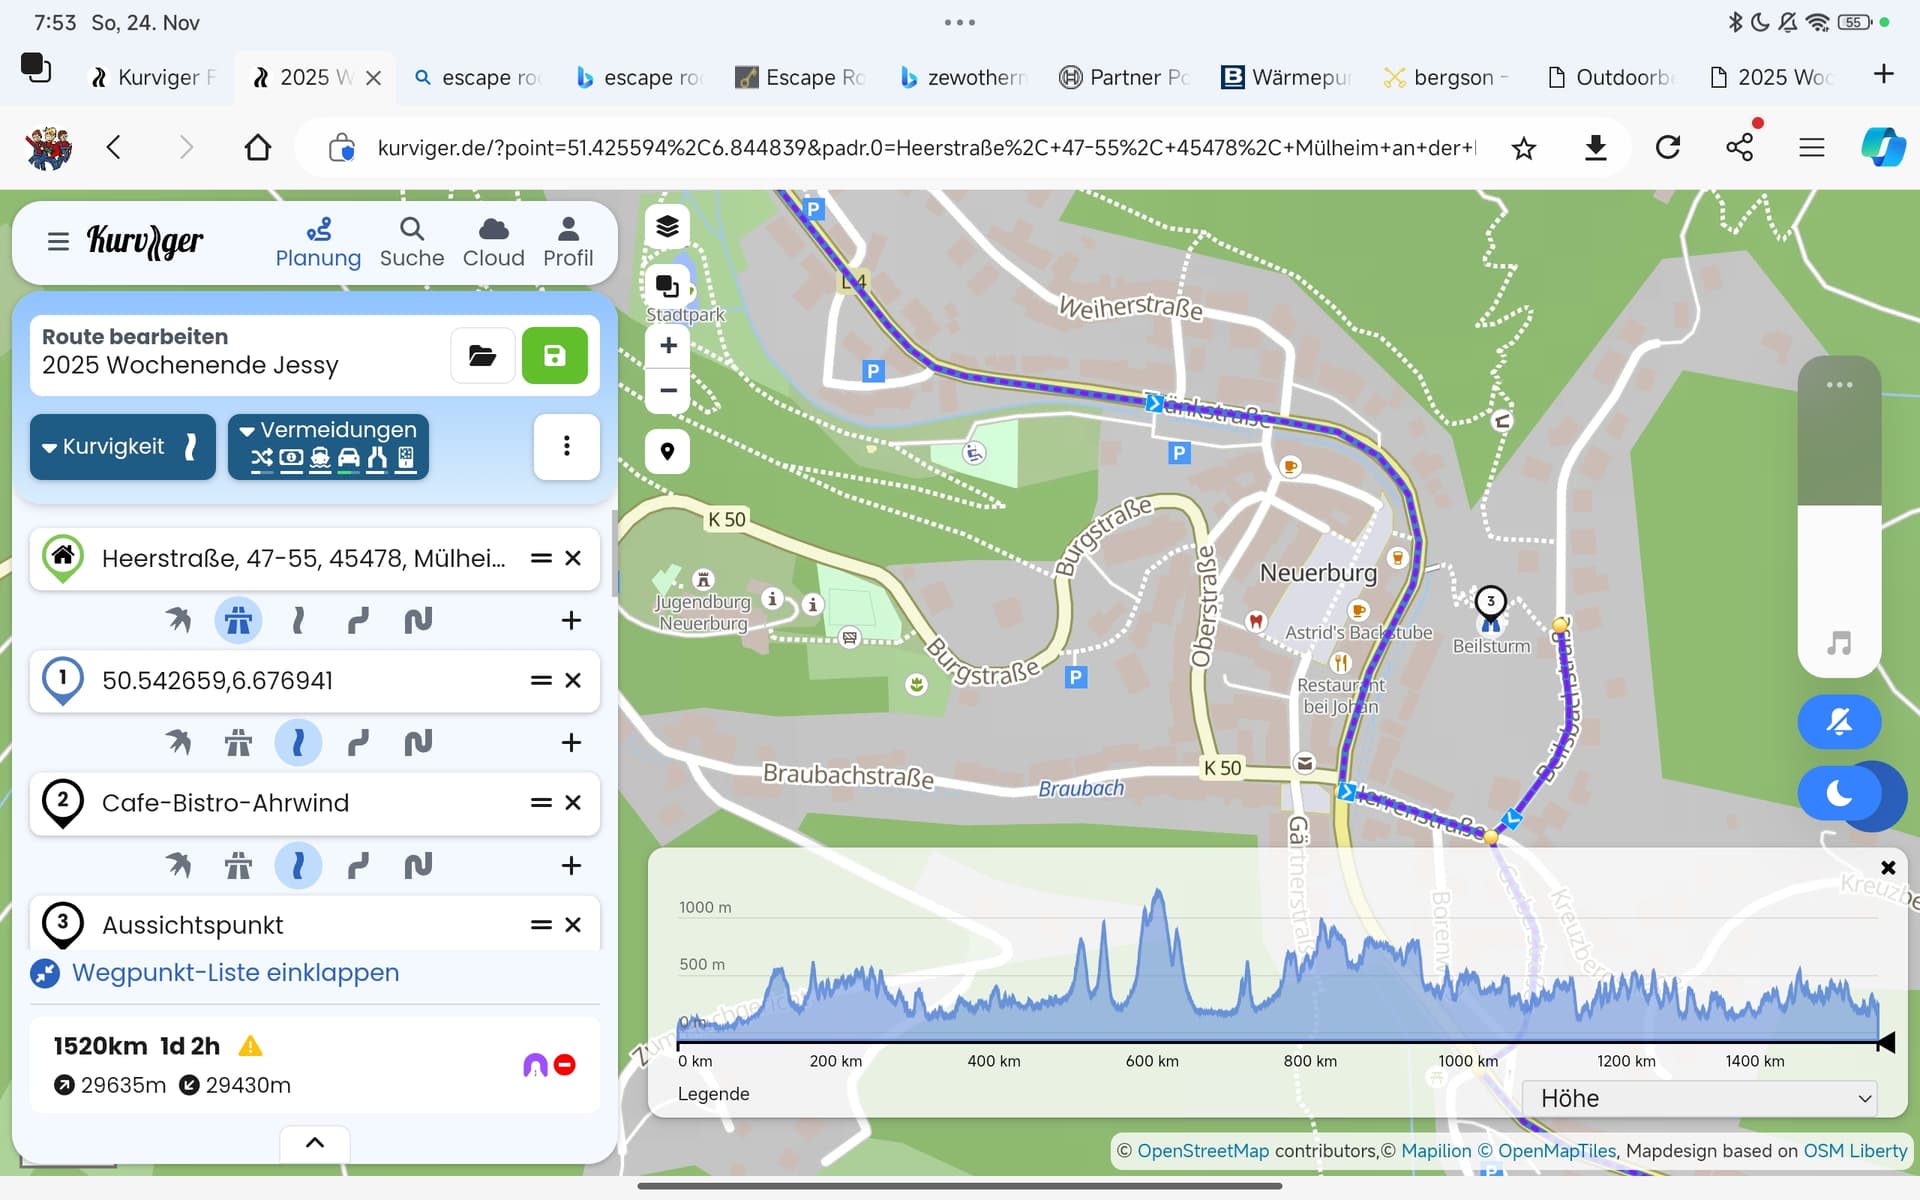Select curvy routing below Heerstraße waypoint
The image size is (1920, 1200).
(x=298, y=620)
